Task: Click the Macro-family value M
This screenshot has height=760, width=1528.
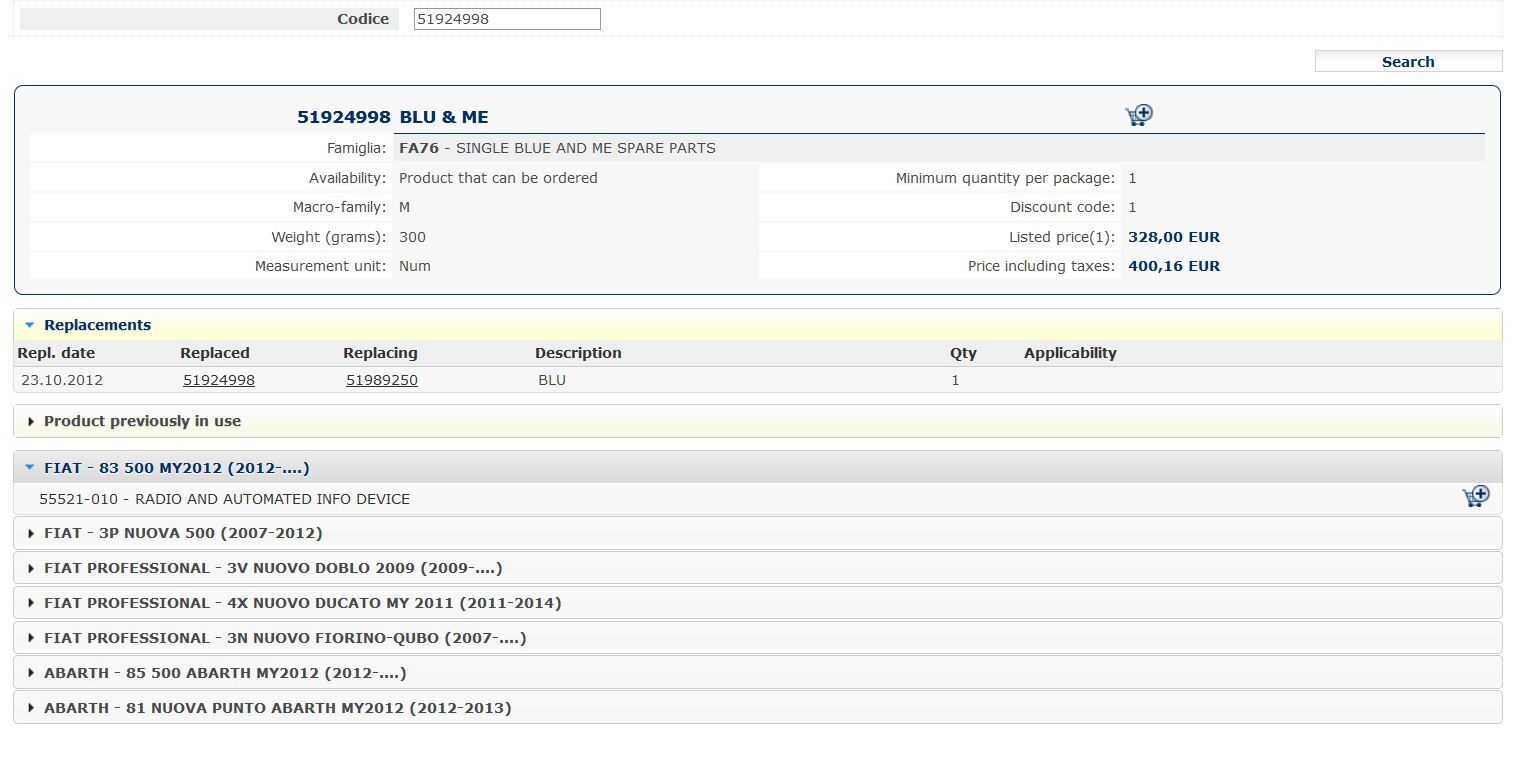Action: pyautogui.click(x=404, y=207)
